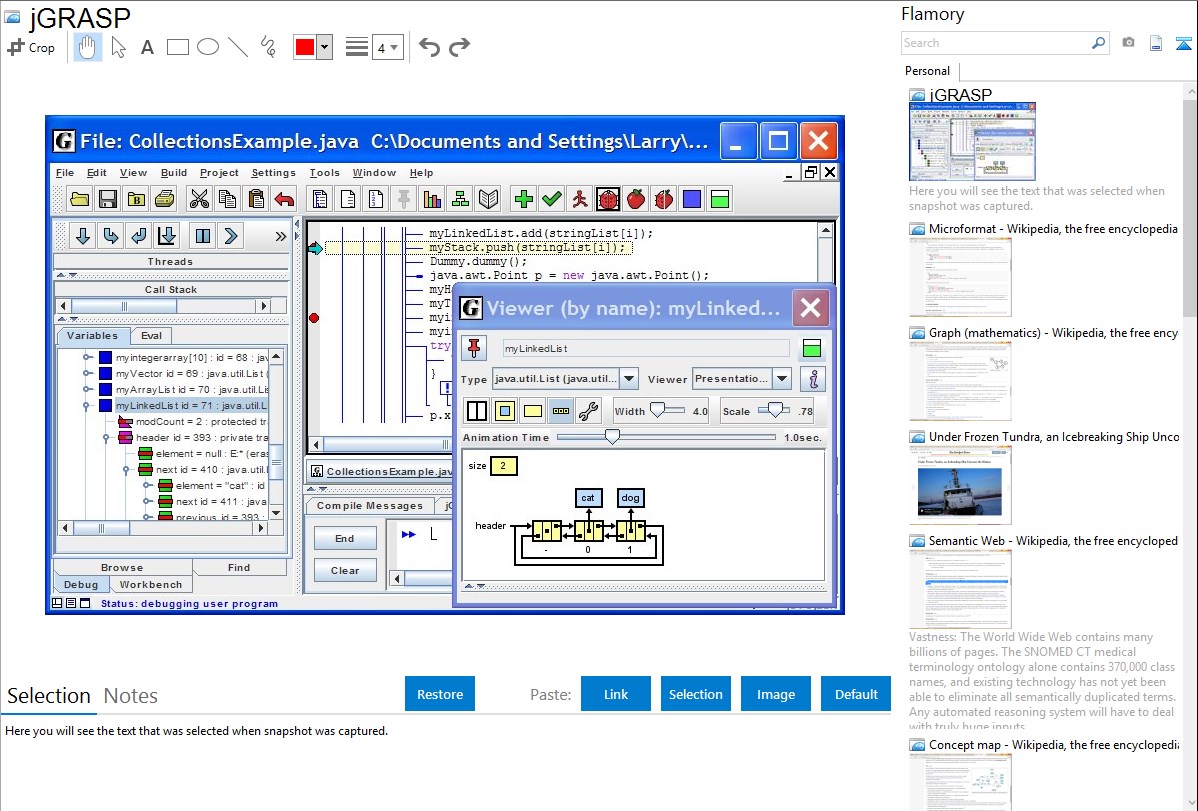
Task: Collapse the myLinkedList variable node
Action: click(87, 406)
